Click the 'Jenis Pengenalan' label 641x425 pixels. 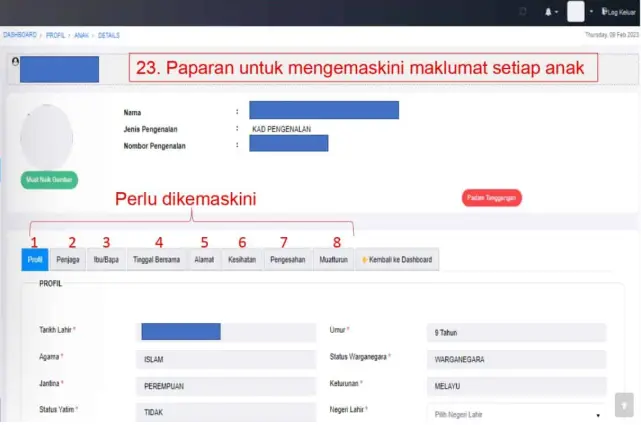click(x=150, y=129)
